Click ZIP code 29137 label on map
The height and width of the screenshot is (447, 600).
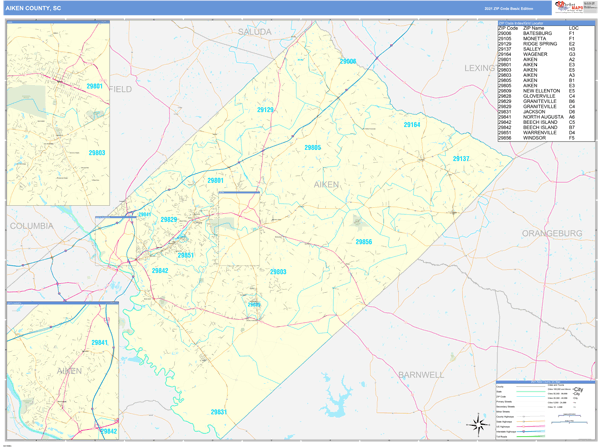coord(461,159)
